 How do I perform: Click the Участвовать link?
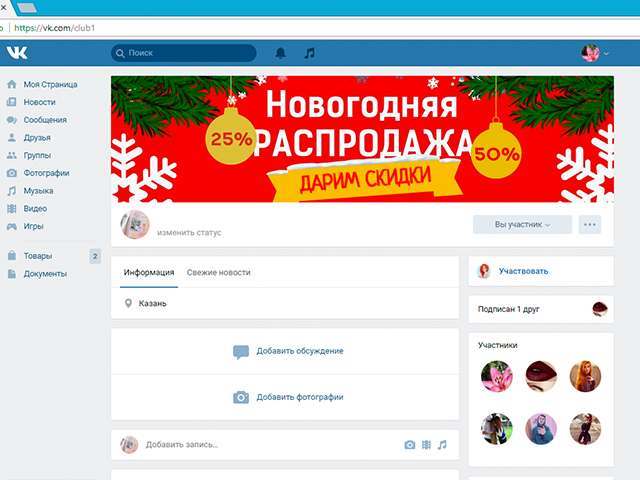click(x=523, y=271)
